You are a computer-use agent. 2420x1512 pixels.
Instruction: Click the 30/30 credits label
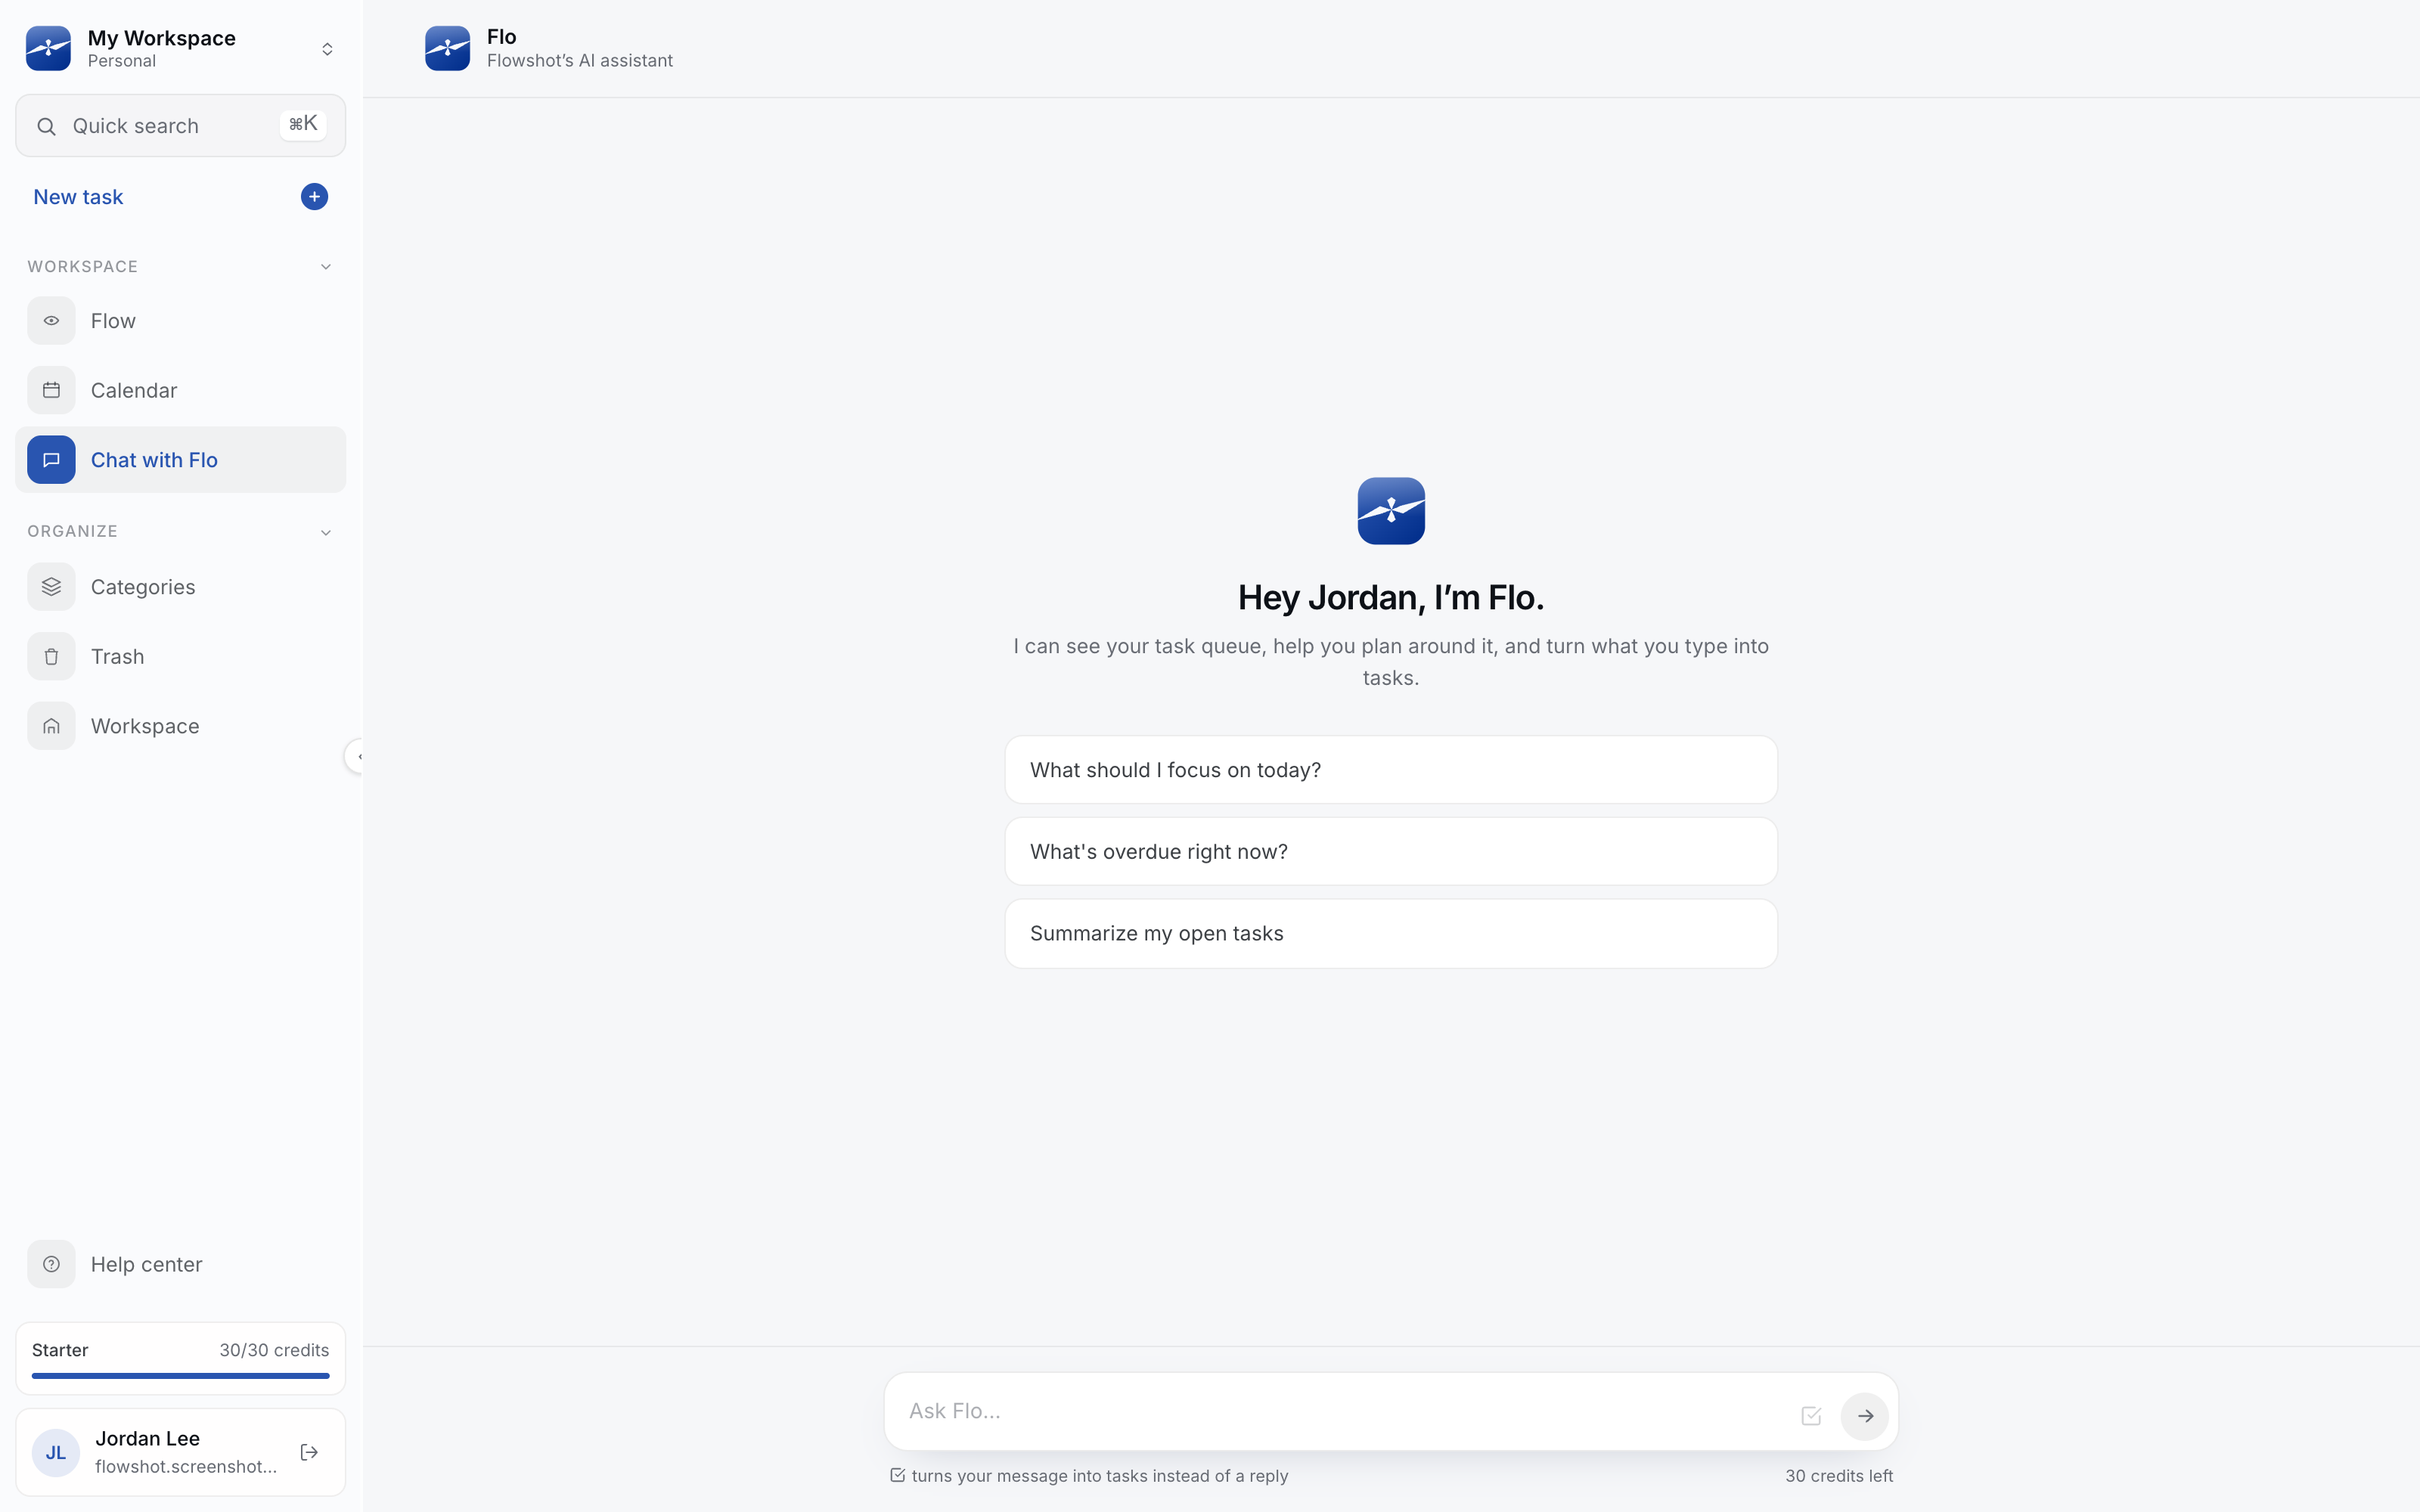tap(274, 1350)
